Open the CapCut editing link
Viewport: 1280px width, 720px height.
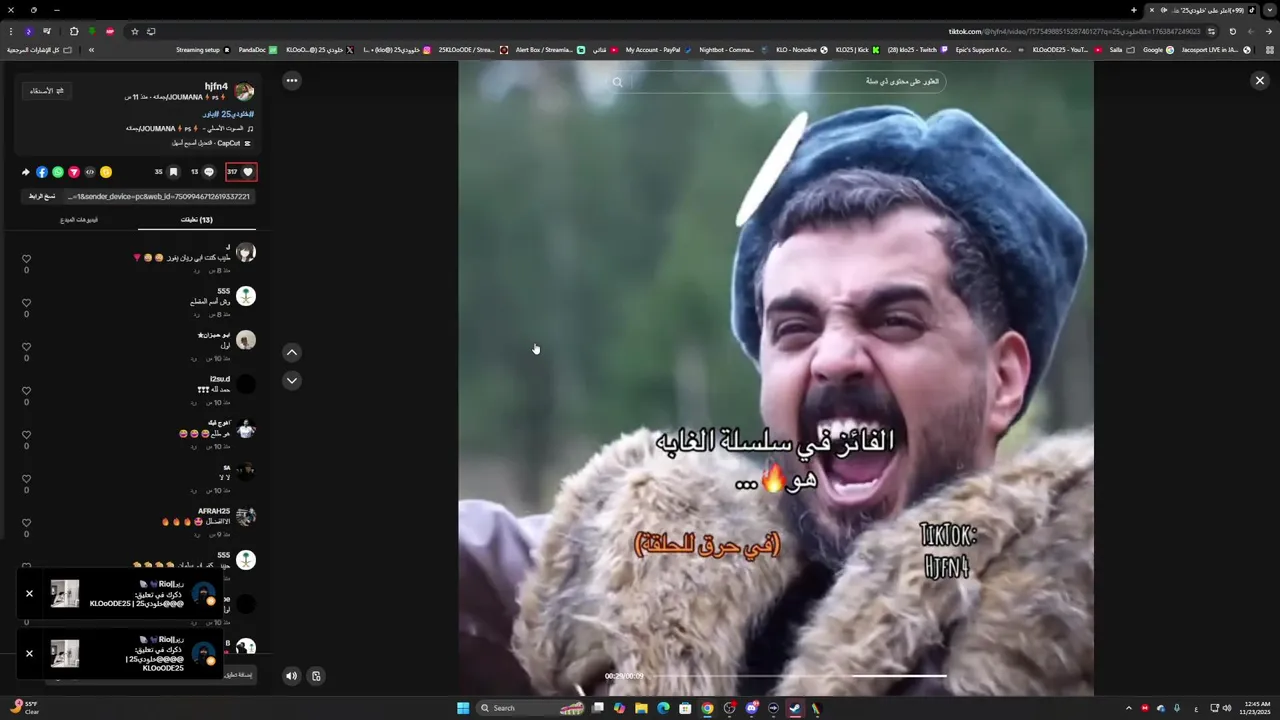[210, 143]
